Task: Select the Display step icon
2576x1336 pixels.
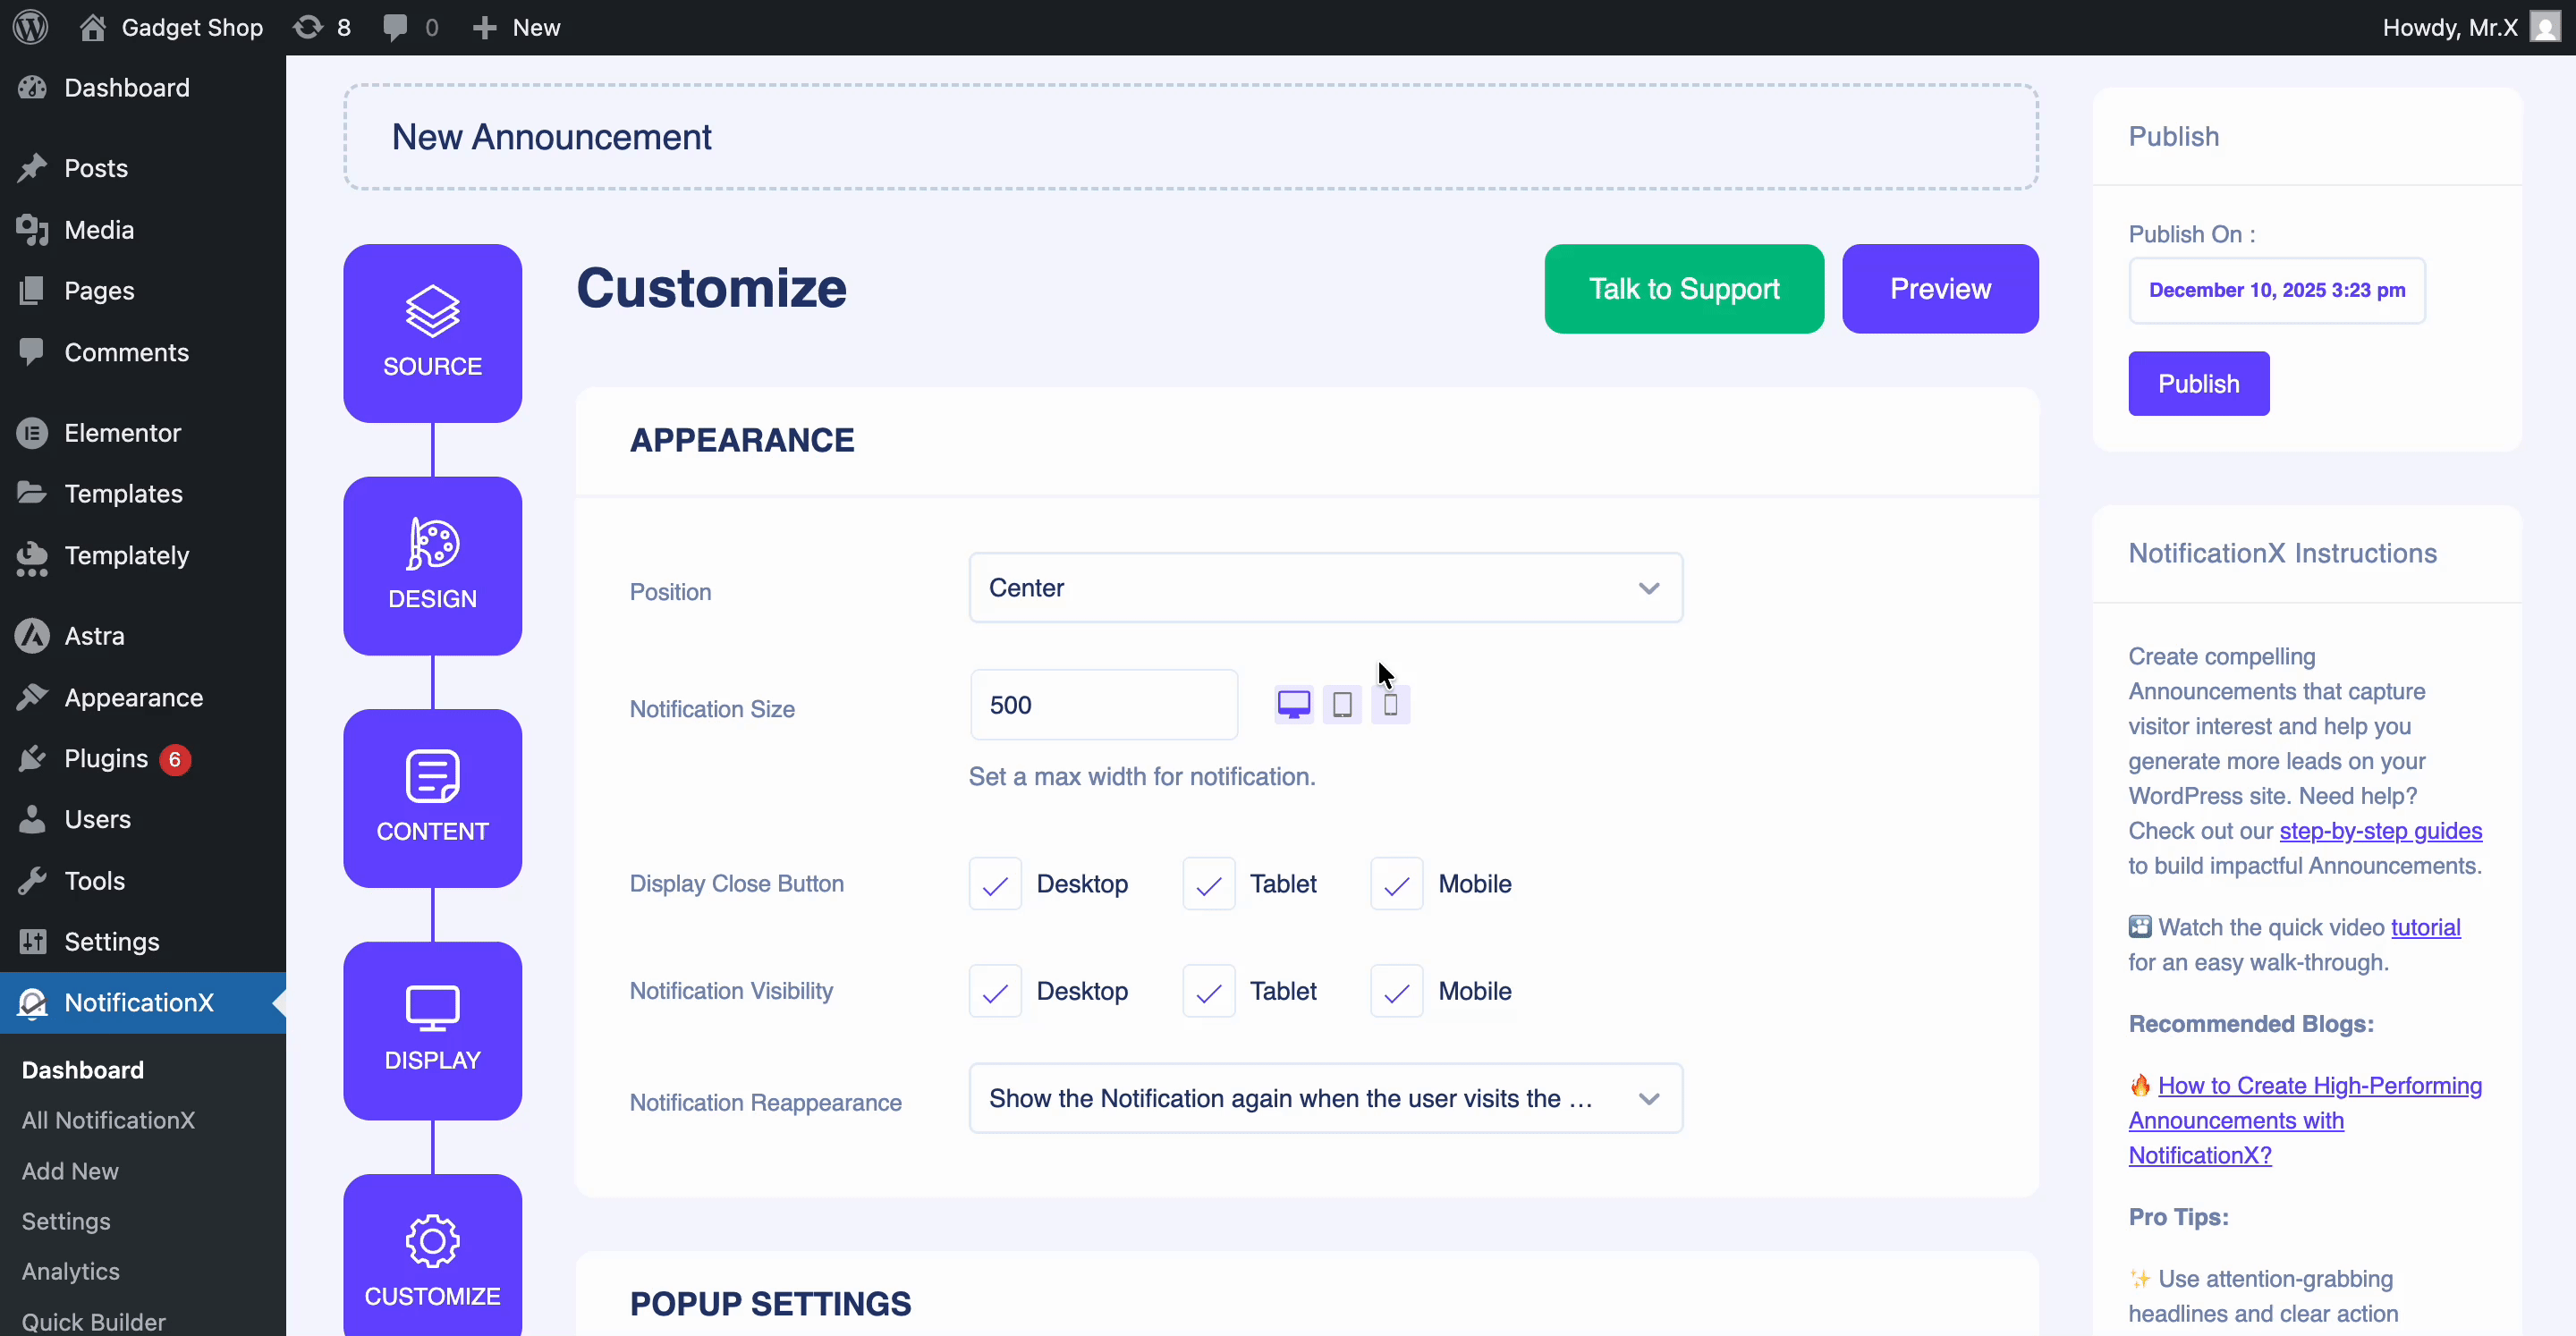Action: 432,1031
